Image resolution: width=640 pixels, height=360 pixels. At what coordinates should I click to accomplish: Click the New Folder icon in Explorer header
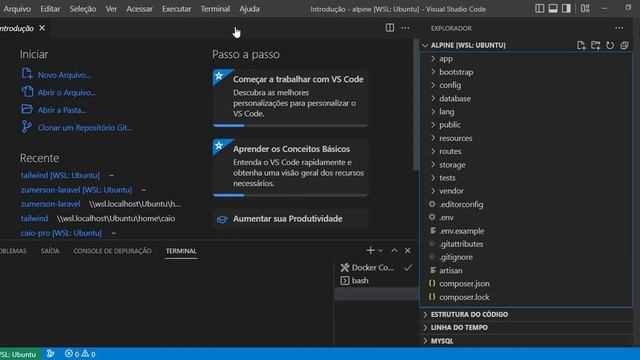coord(596,45)
